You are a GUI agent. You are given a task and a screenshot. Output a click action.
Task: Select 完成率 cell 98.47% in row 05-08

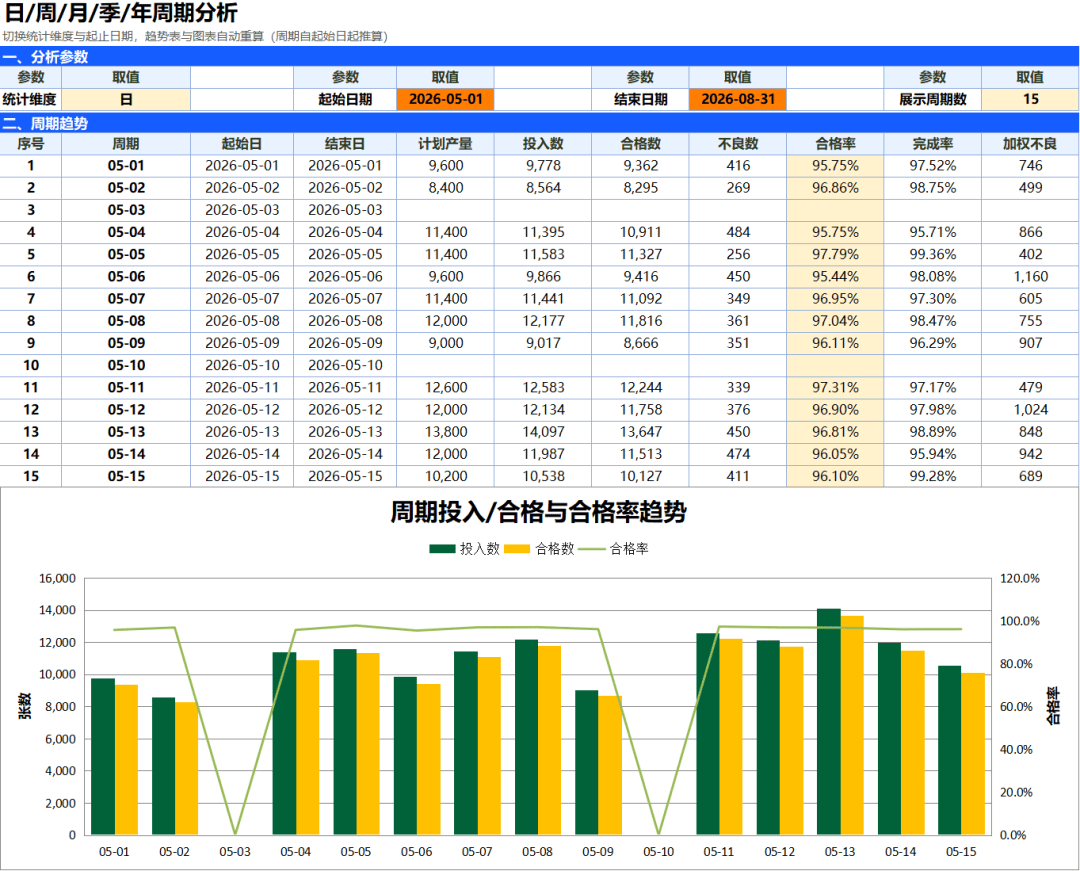(x=933, y=321)
